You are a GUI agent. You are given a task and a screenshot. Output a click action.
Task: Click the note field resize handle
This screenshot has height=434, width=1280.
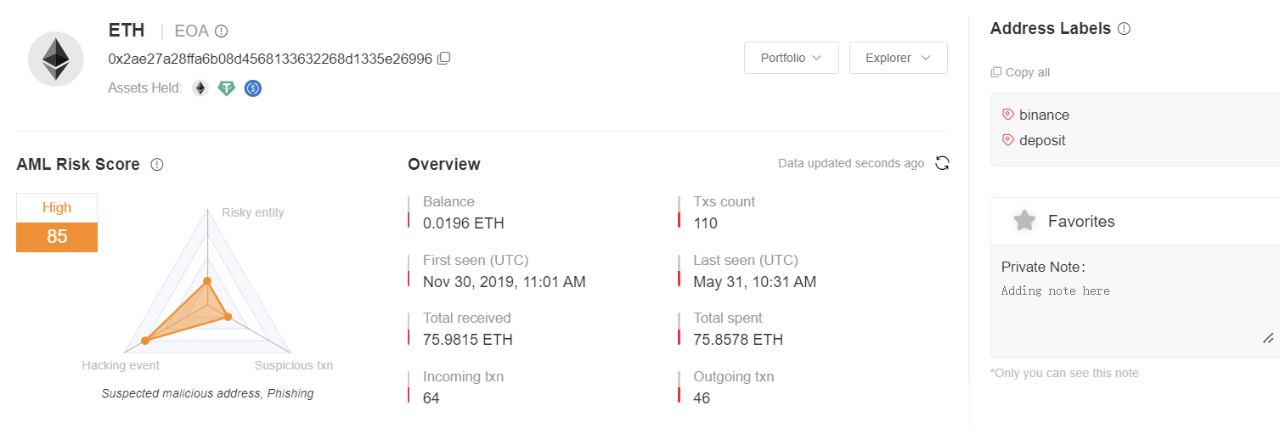coord(1268,339)
